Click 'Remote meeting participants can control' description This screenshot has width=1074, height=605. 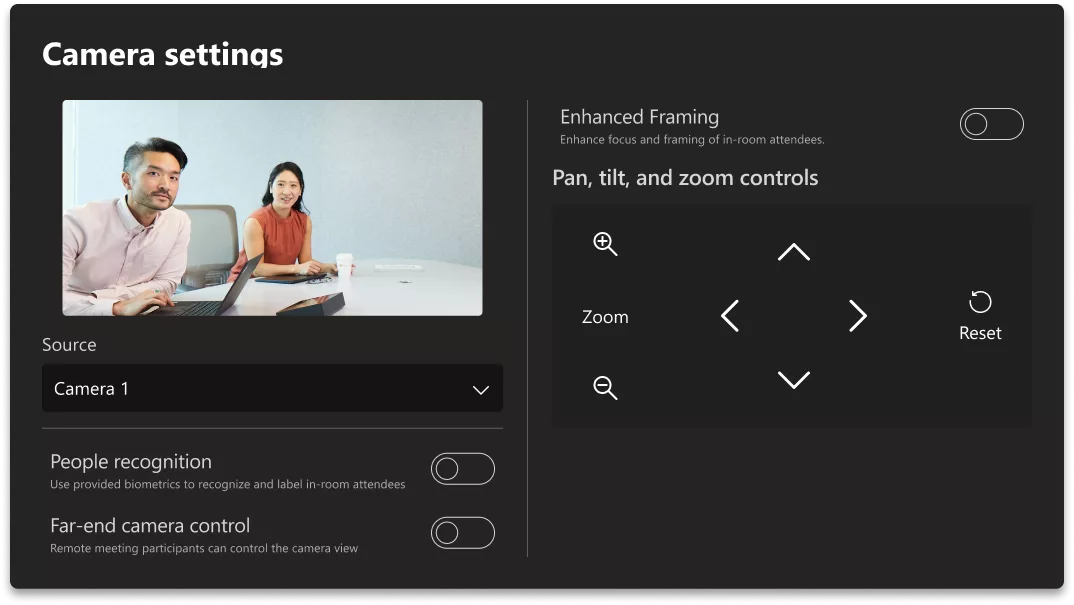pos(203,548)
